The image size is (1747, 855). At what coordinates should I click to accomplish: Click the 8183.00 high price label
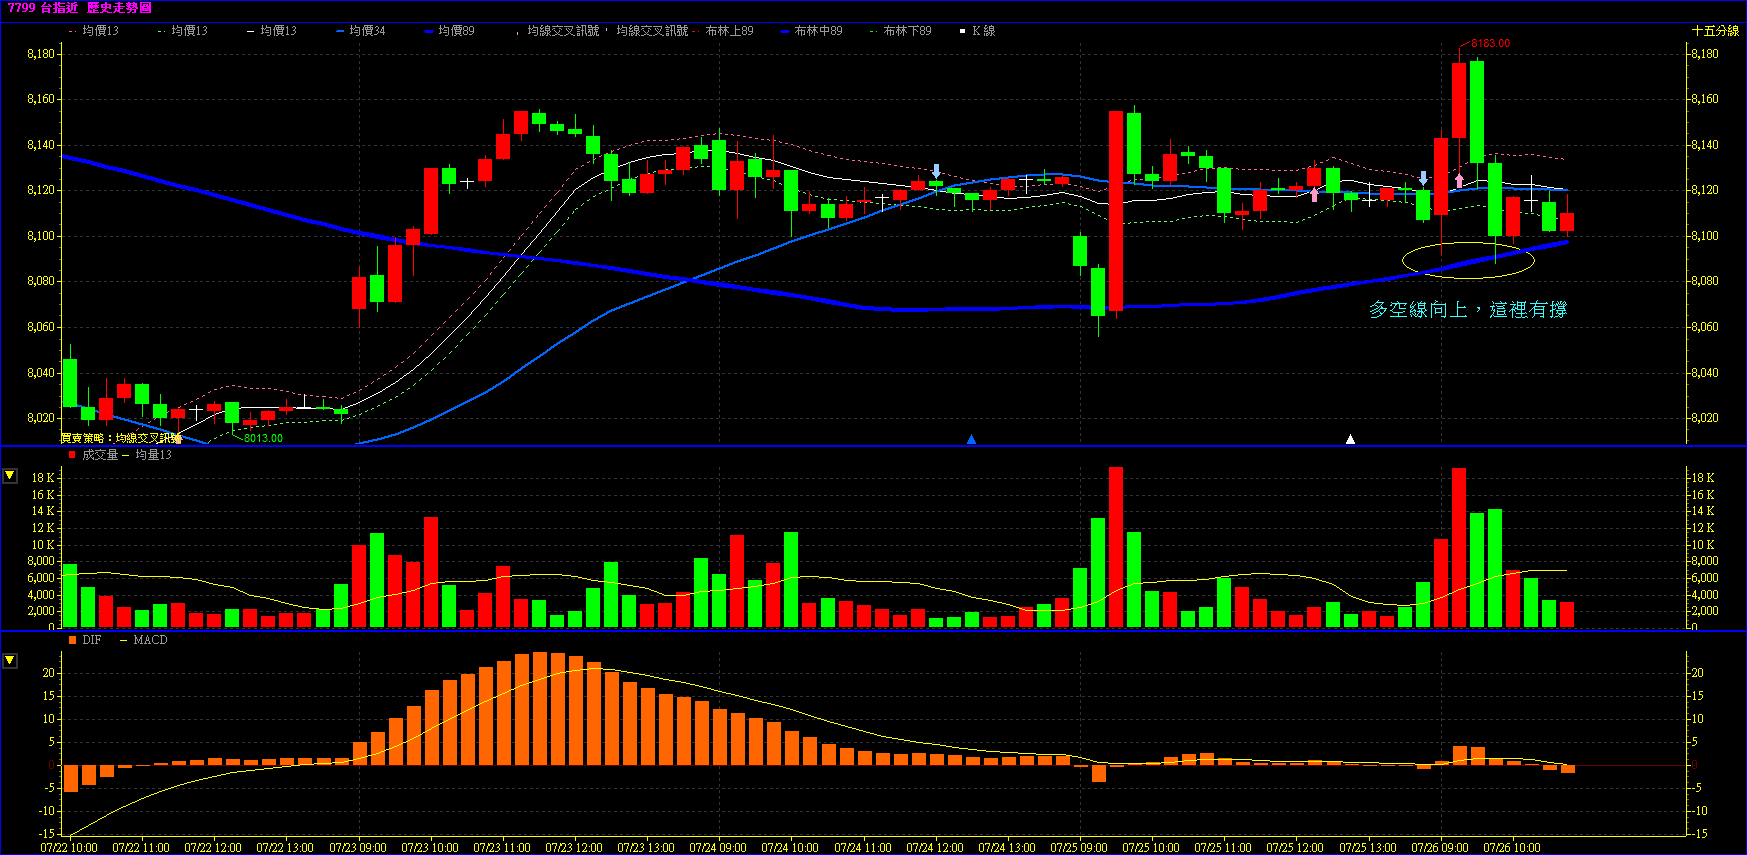click(x=1490, y=43)
